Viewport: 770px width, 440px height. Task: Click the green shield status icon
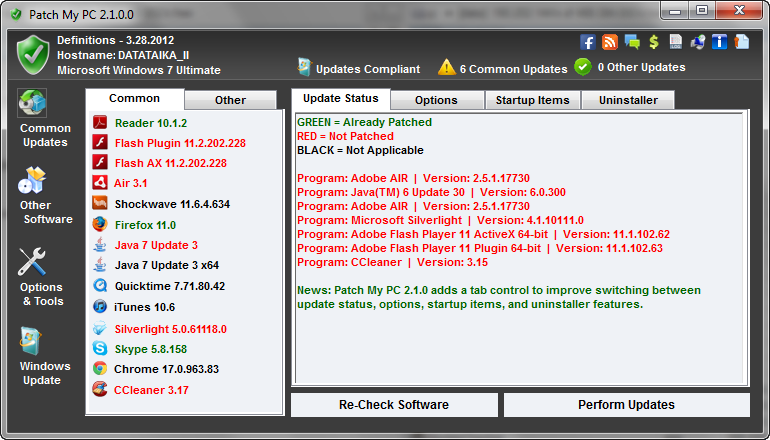coord(33,55)
